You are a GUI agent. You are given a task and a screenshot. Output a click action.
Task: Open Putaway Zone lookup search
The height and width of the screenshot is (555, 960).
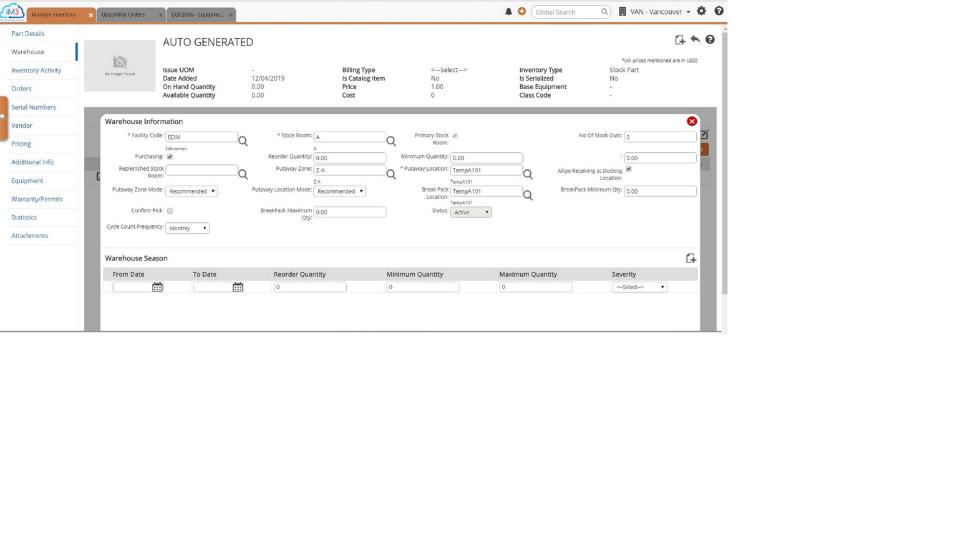391,174
